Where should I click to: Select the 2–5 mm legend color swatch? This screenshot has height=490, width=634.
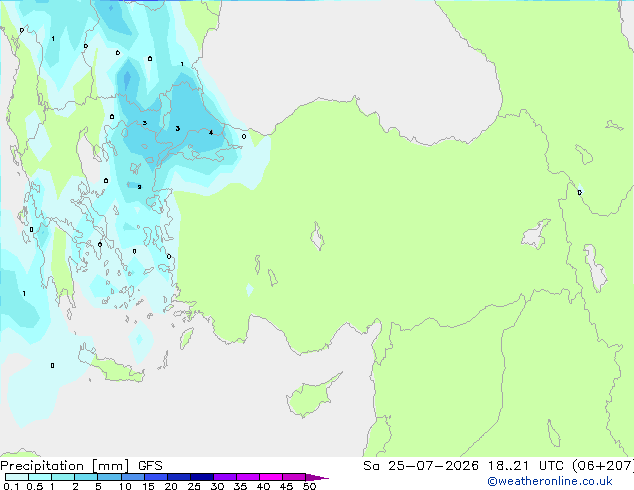tap(86, 477)
